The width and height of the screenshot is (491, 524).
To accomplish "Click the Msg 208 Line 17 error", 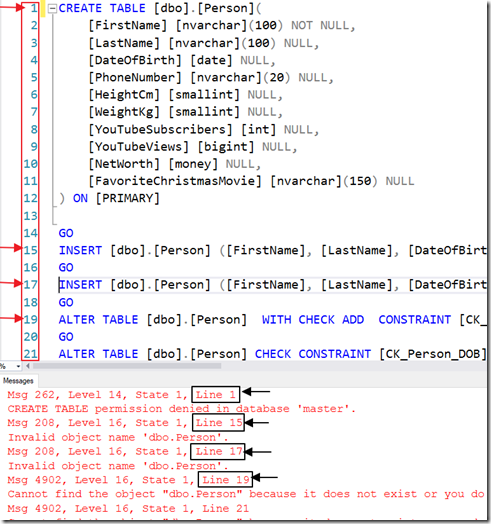I will pos(125,451).
